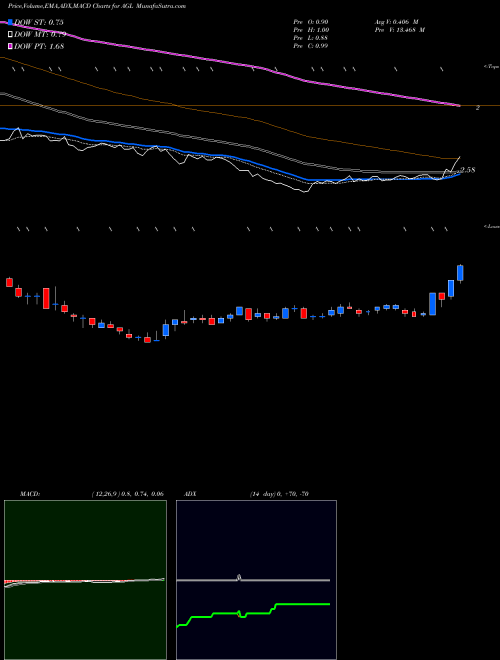
Task: Open the dark blue ADX chart panel
Action: [x=256, y=580]
